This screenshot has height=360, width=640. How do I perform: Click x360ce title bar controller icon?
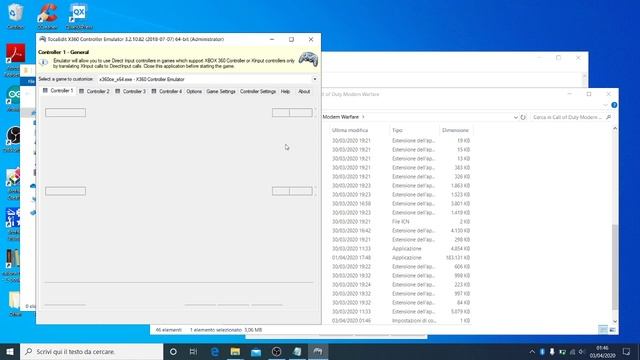(42, 39)
